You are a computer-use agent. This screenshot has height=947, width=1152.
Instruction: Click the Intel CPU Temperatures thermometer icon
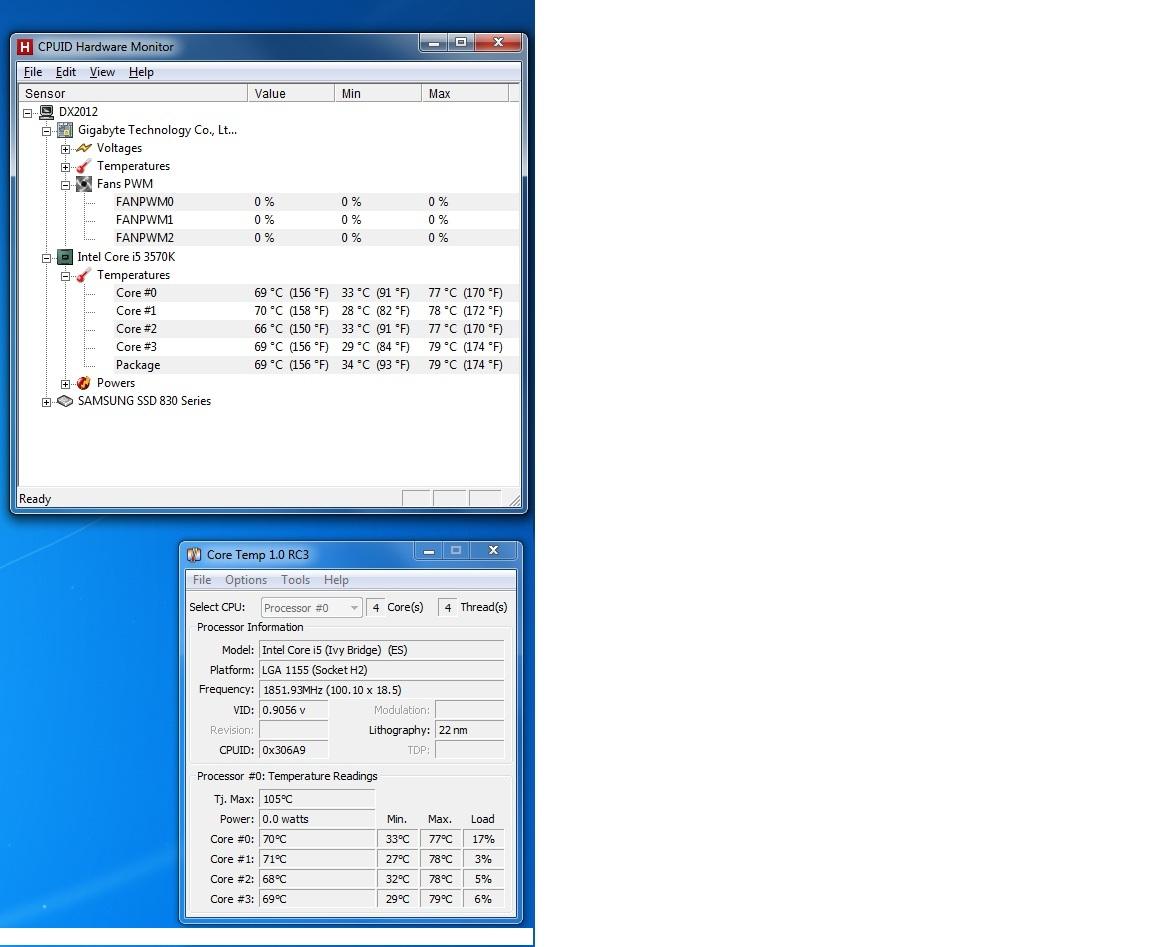coord(84,275)
